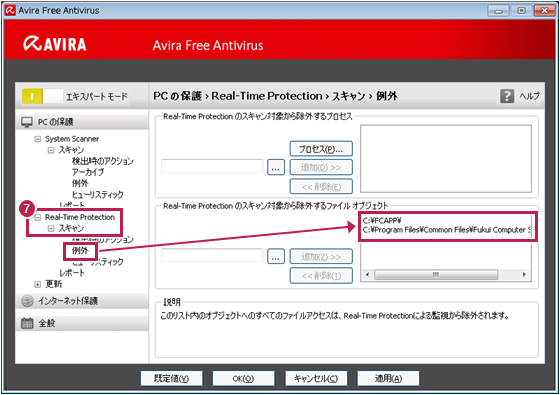
Task: Select System Scanner in the tree
Action: [72, 139]
